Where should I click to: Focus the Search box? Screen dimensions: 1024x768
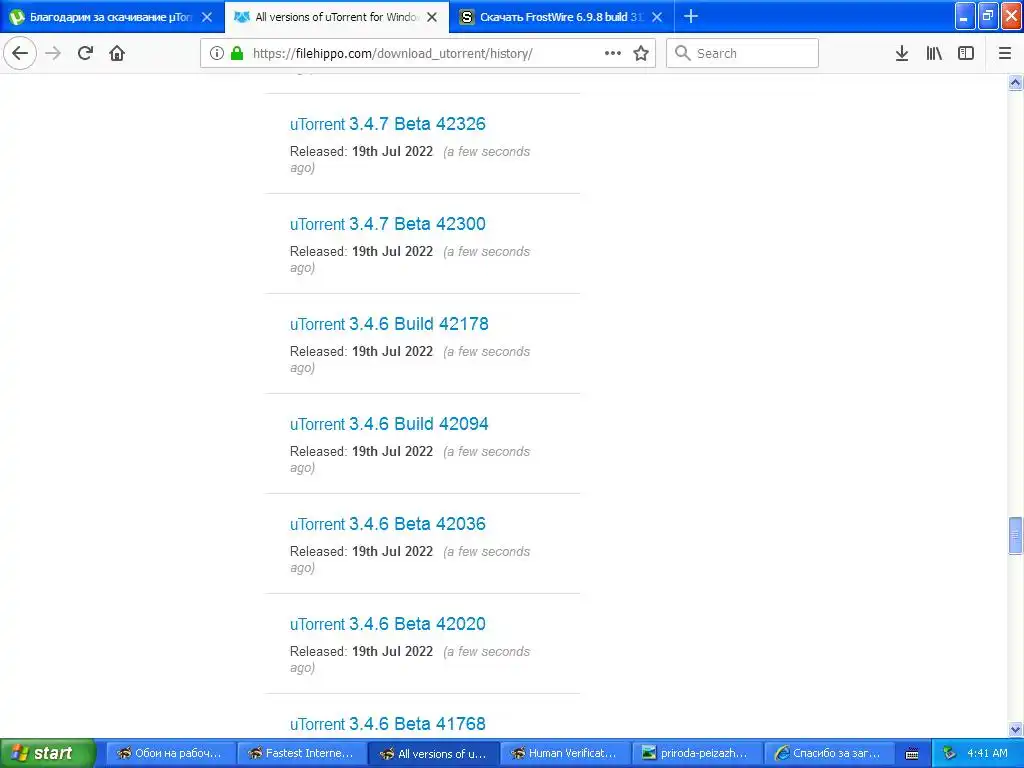point(742,53)
